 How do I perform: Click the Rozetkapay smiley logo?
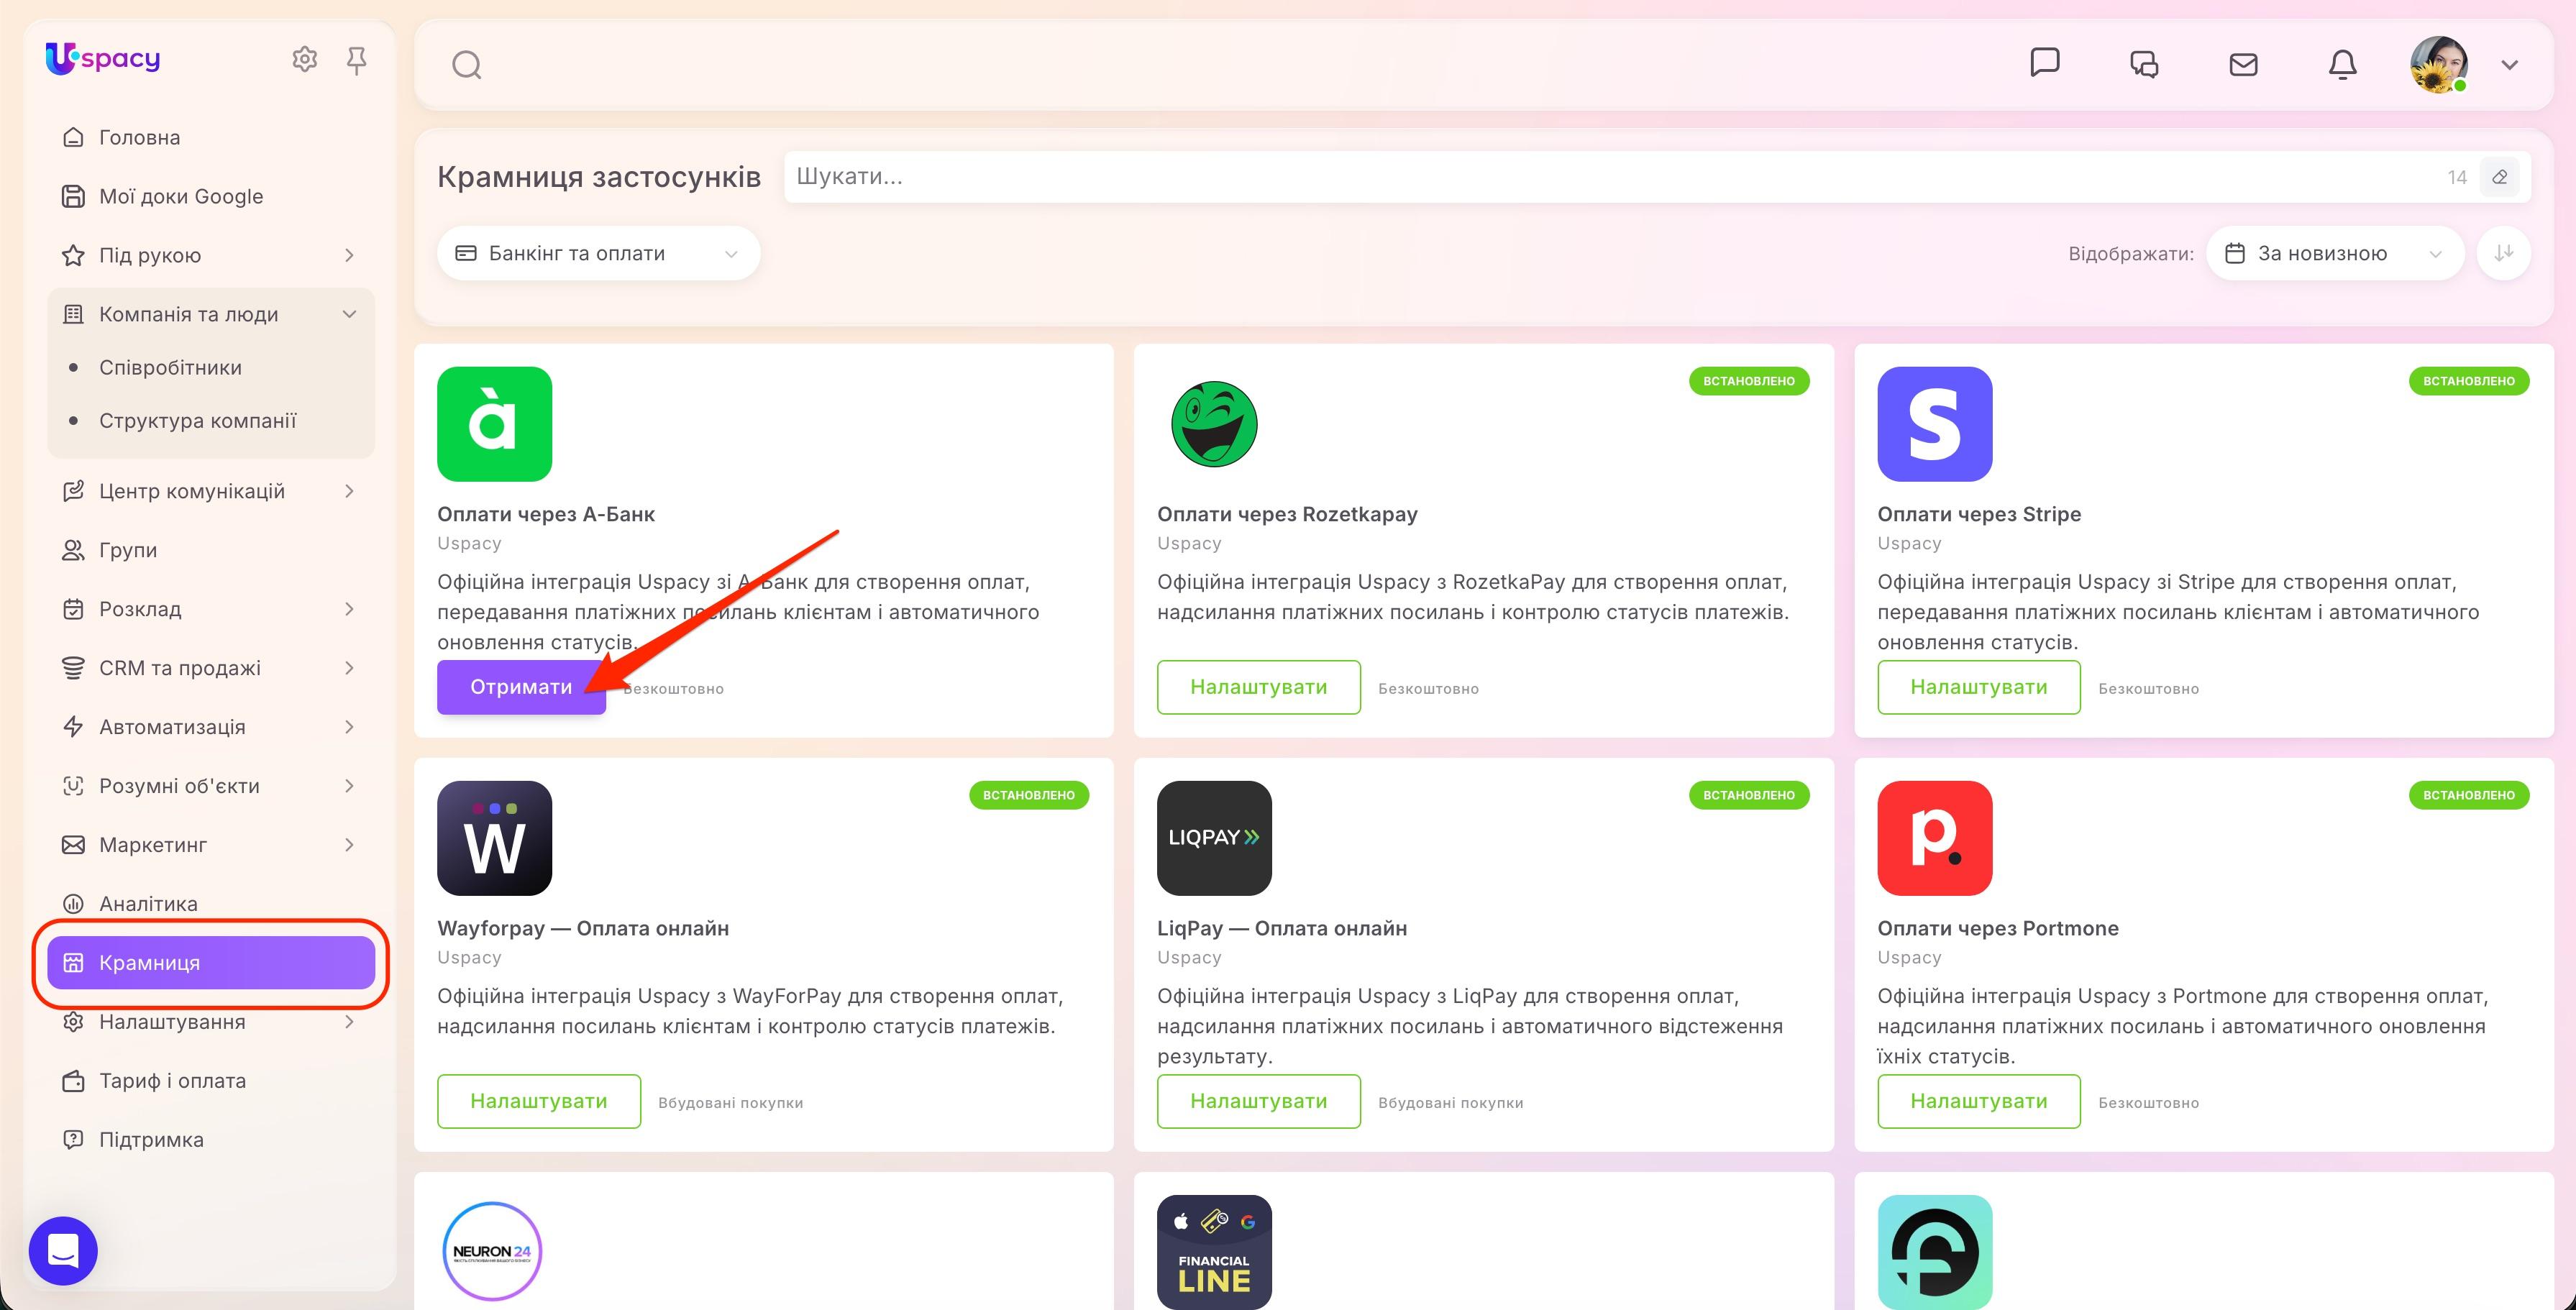1214,424
